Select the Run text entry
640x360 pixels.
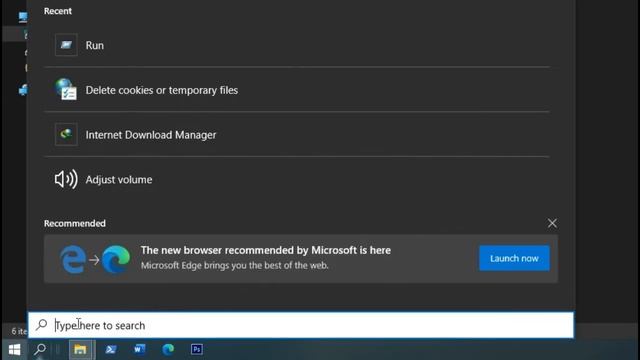click(x=95, y=45)
